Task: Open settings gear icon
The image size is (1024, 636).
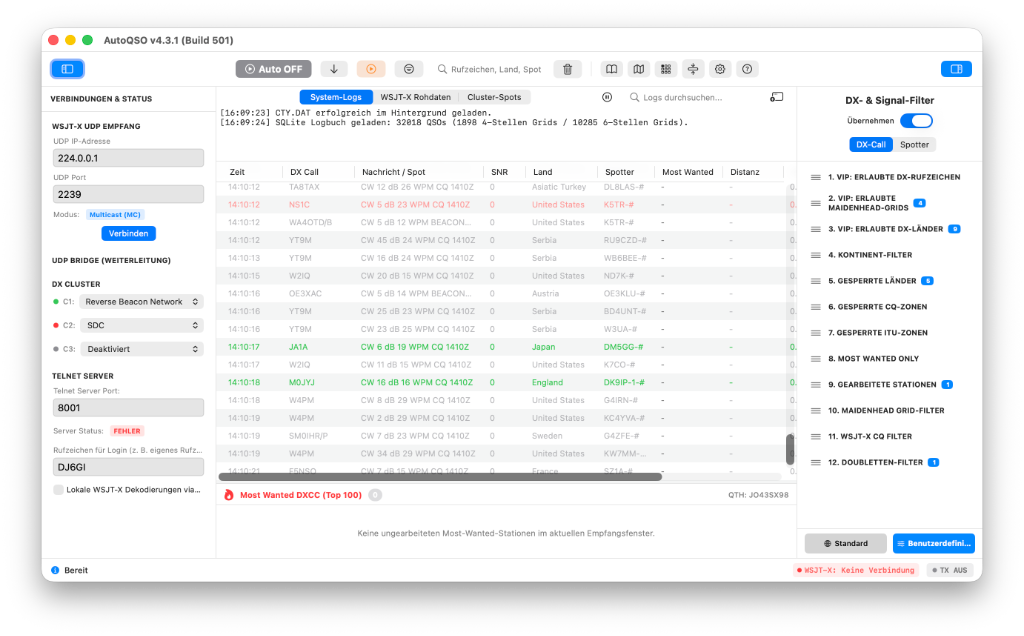Action: tap(720, 69)
